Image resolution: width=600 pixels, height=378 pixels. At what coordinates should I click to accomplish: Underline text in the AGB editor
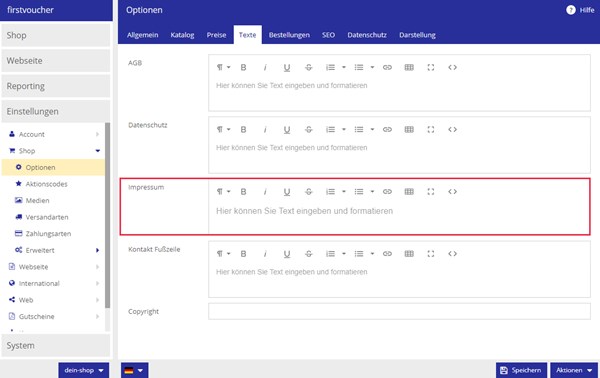287,68
